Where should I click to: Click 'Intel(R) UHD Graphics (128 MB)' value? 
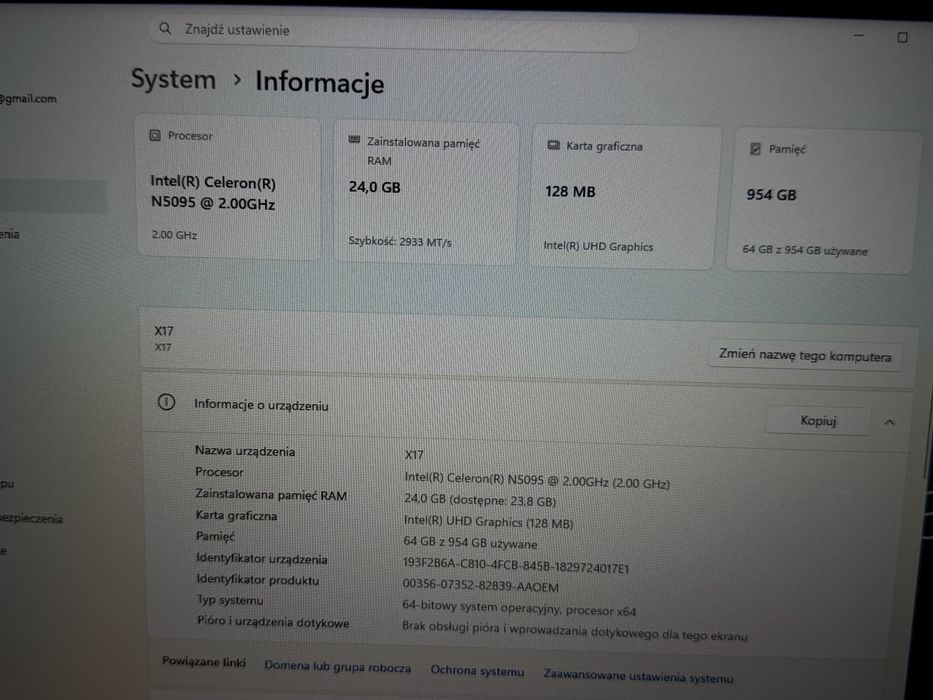pyautogui.click(x=488, y=522)
